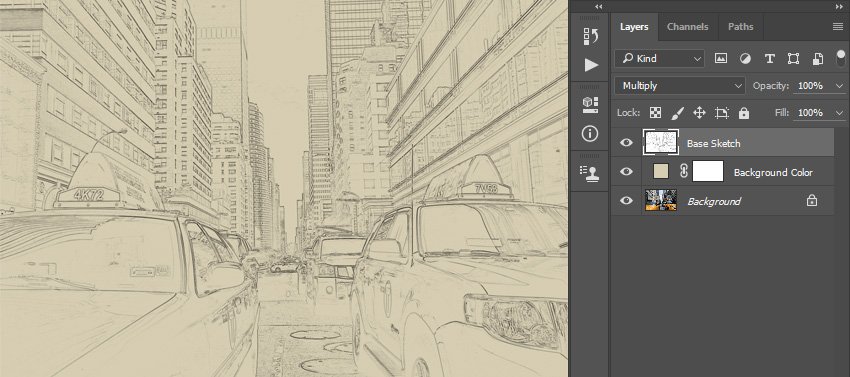Open the Opacity slider dropdown arrow
Viewport: 850px width, 377px height.
(x=840, y=86)
